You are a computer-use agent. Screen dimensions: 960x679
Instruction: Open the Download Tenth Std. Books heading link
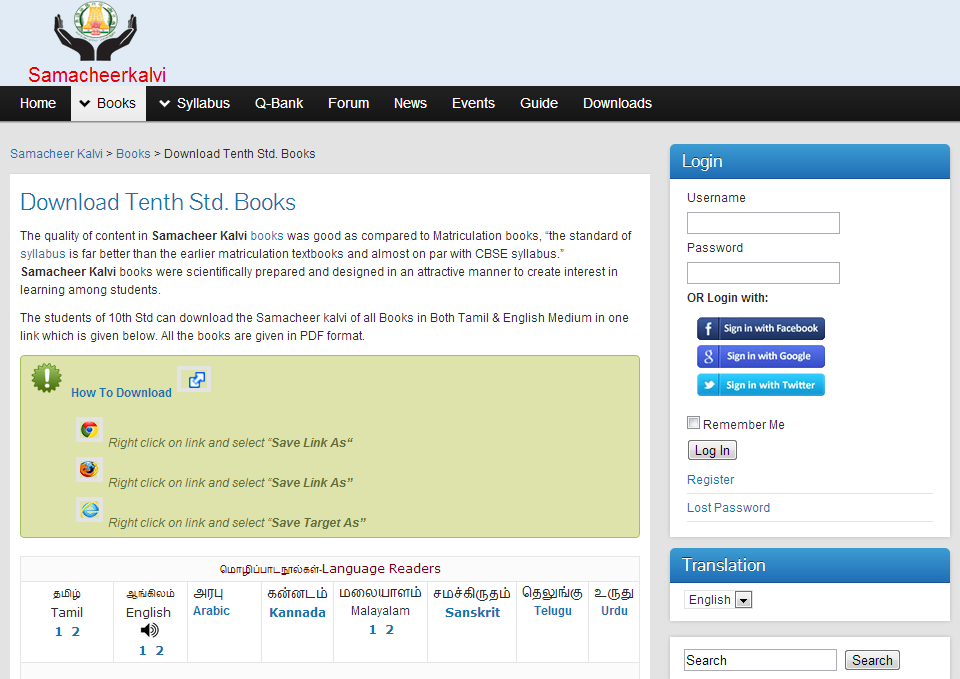click(158, 202)
